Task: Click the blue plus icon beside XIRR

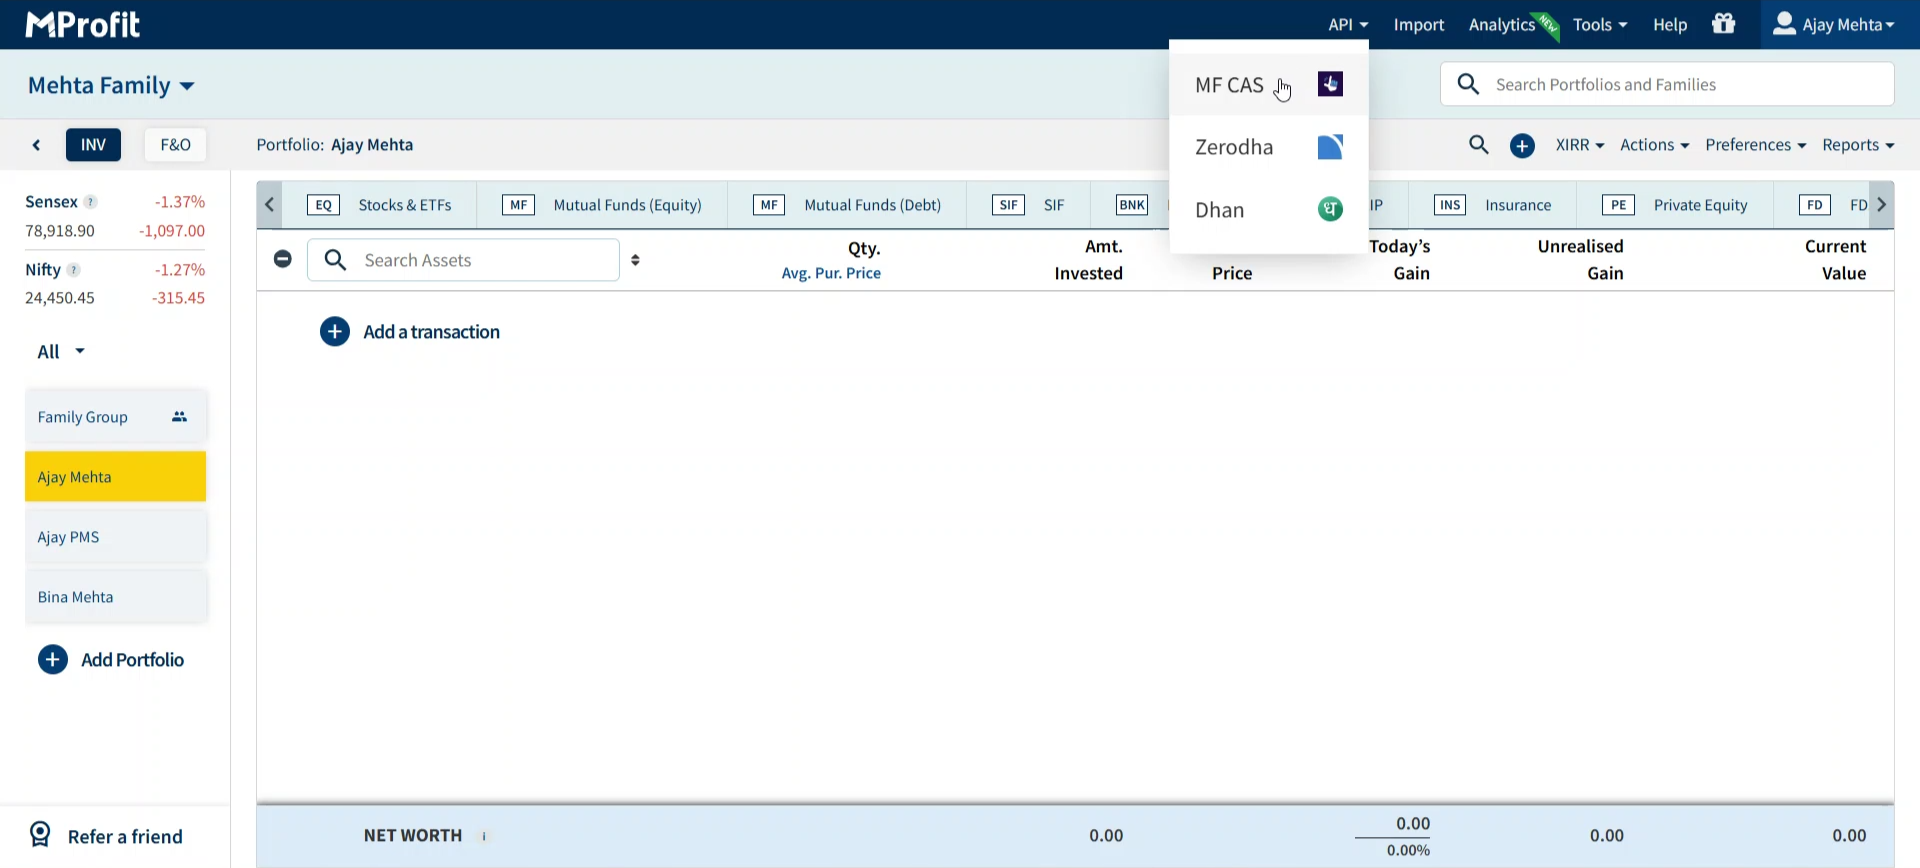Action: (x=1522, y=146)
